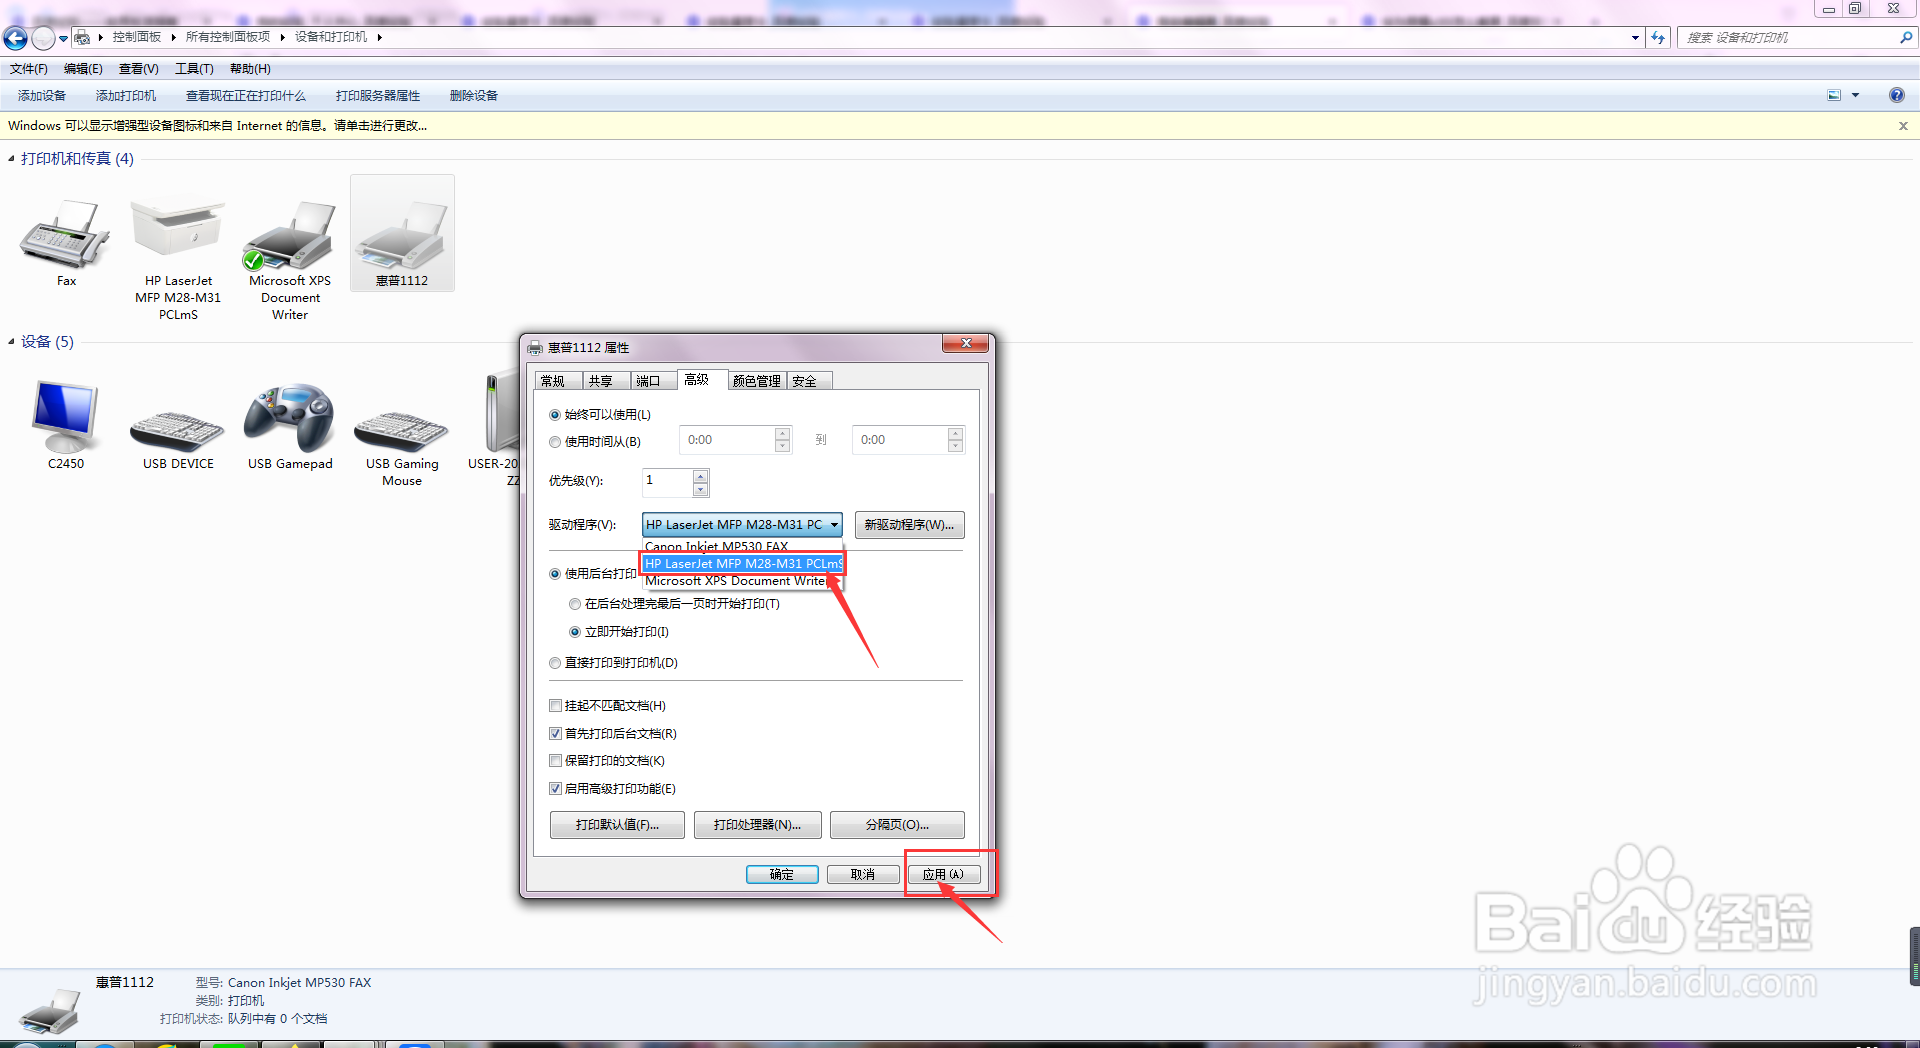Open the 编辑(E) menu
Image resolution: width=1920 pixels, height=1048 pixels.
tap(83, 69)
